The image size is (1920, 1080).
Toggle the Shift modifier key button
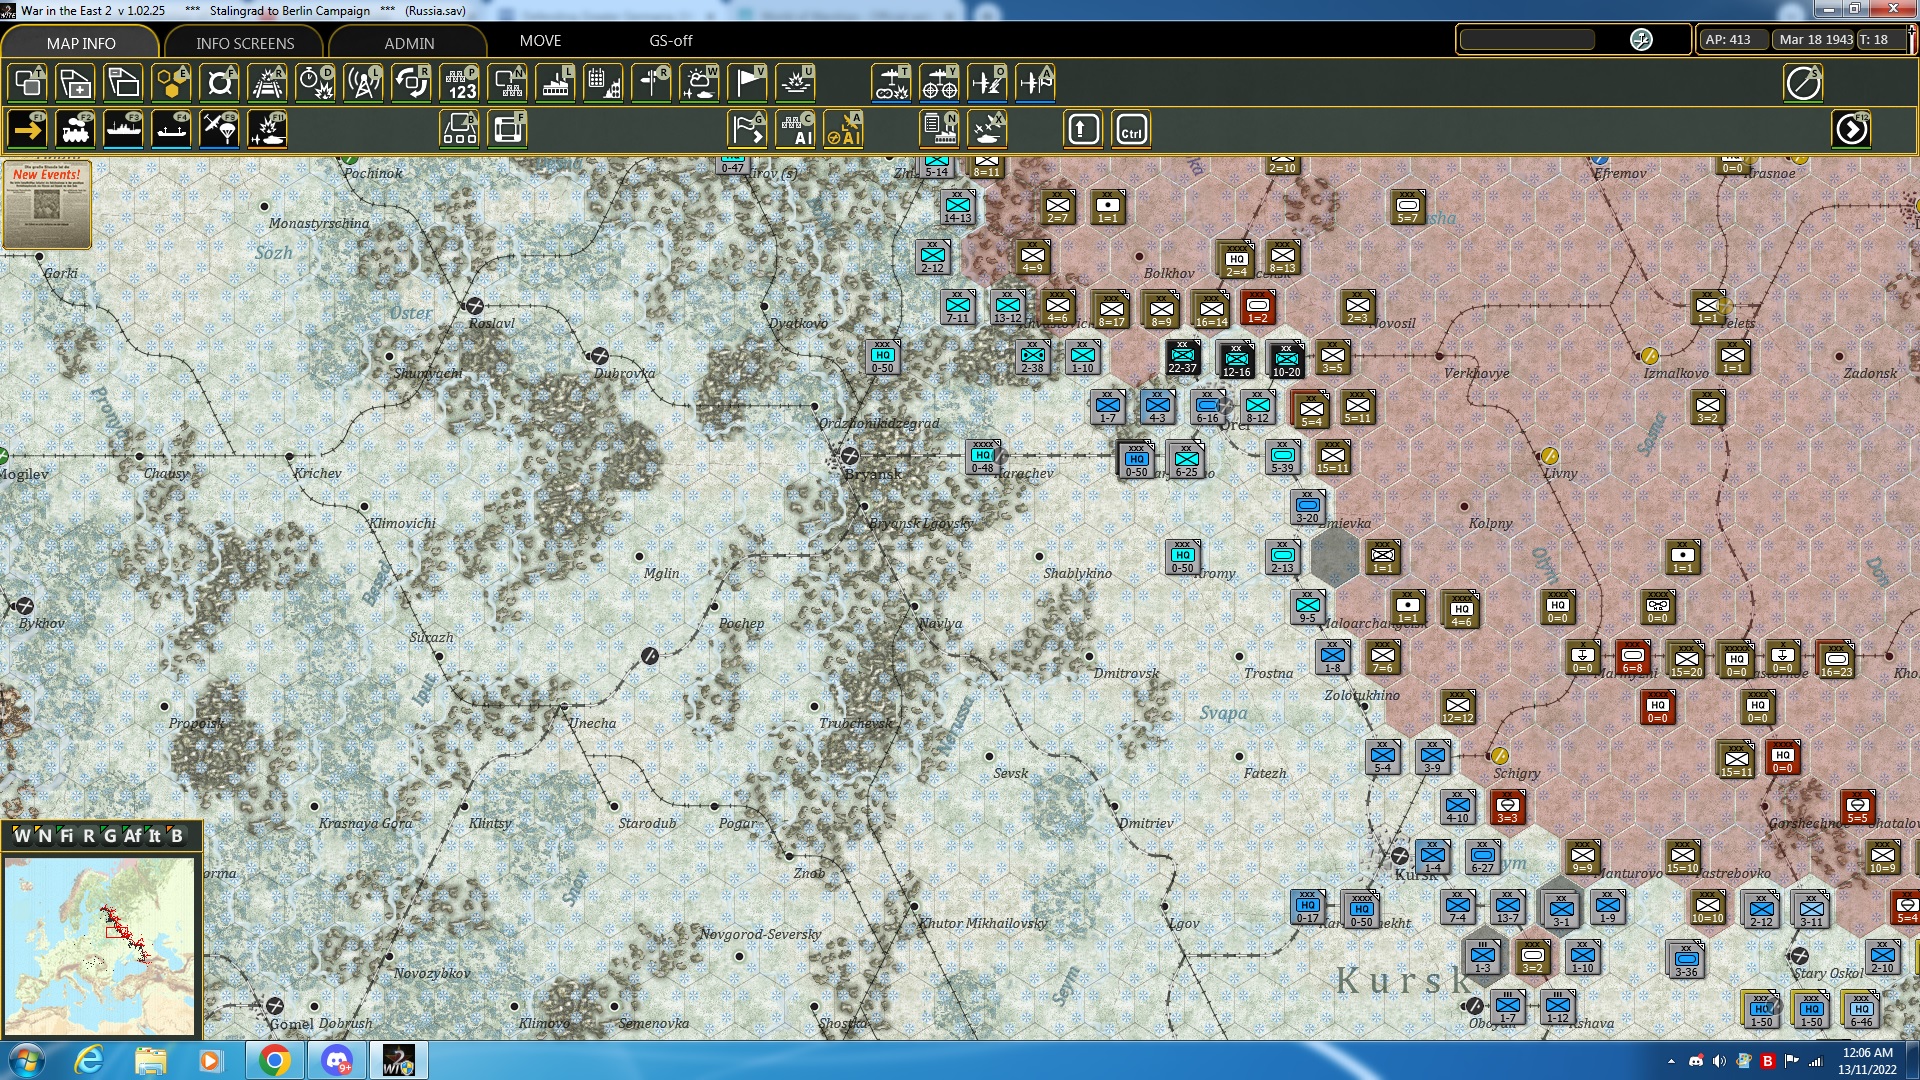point(1082,129)
